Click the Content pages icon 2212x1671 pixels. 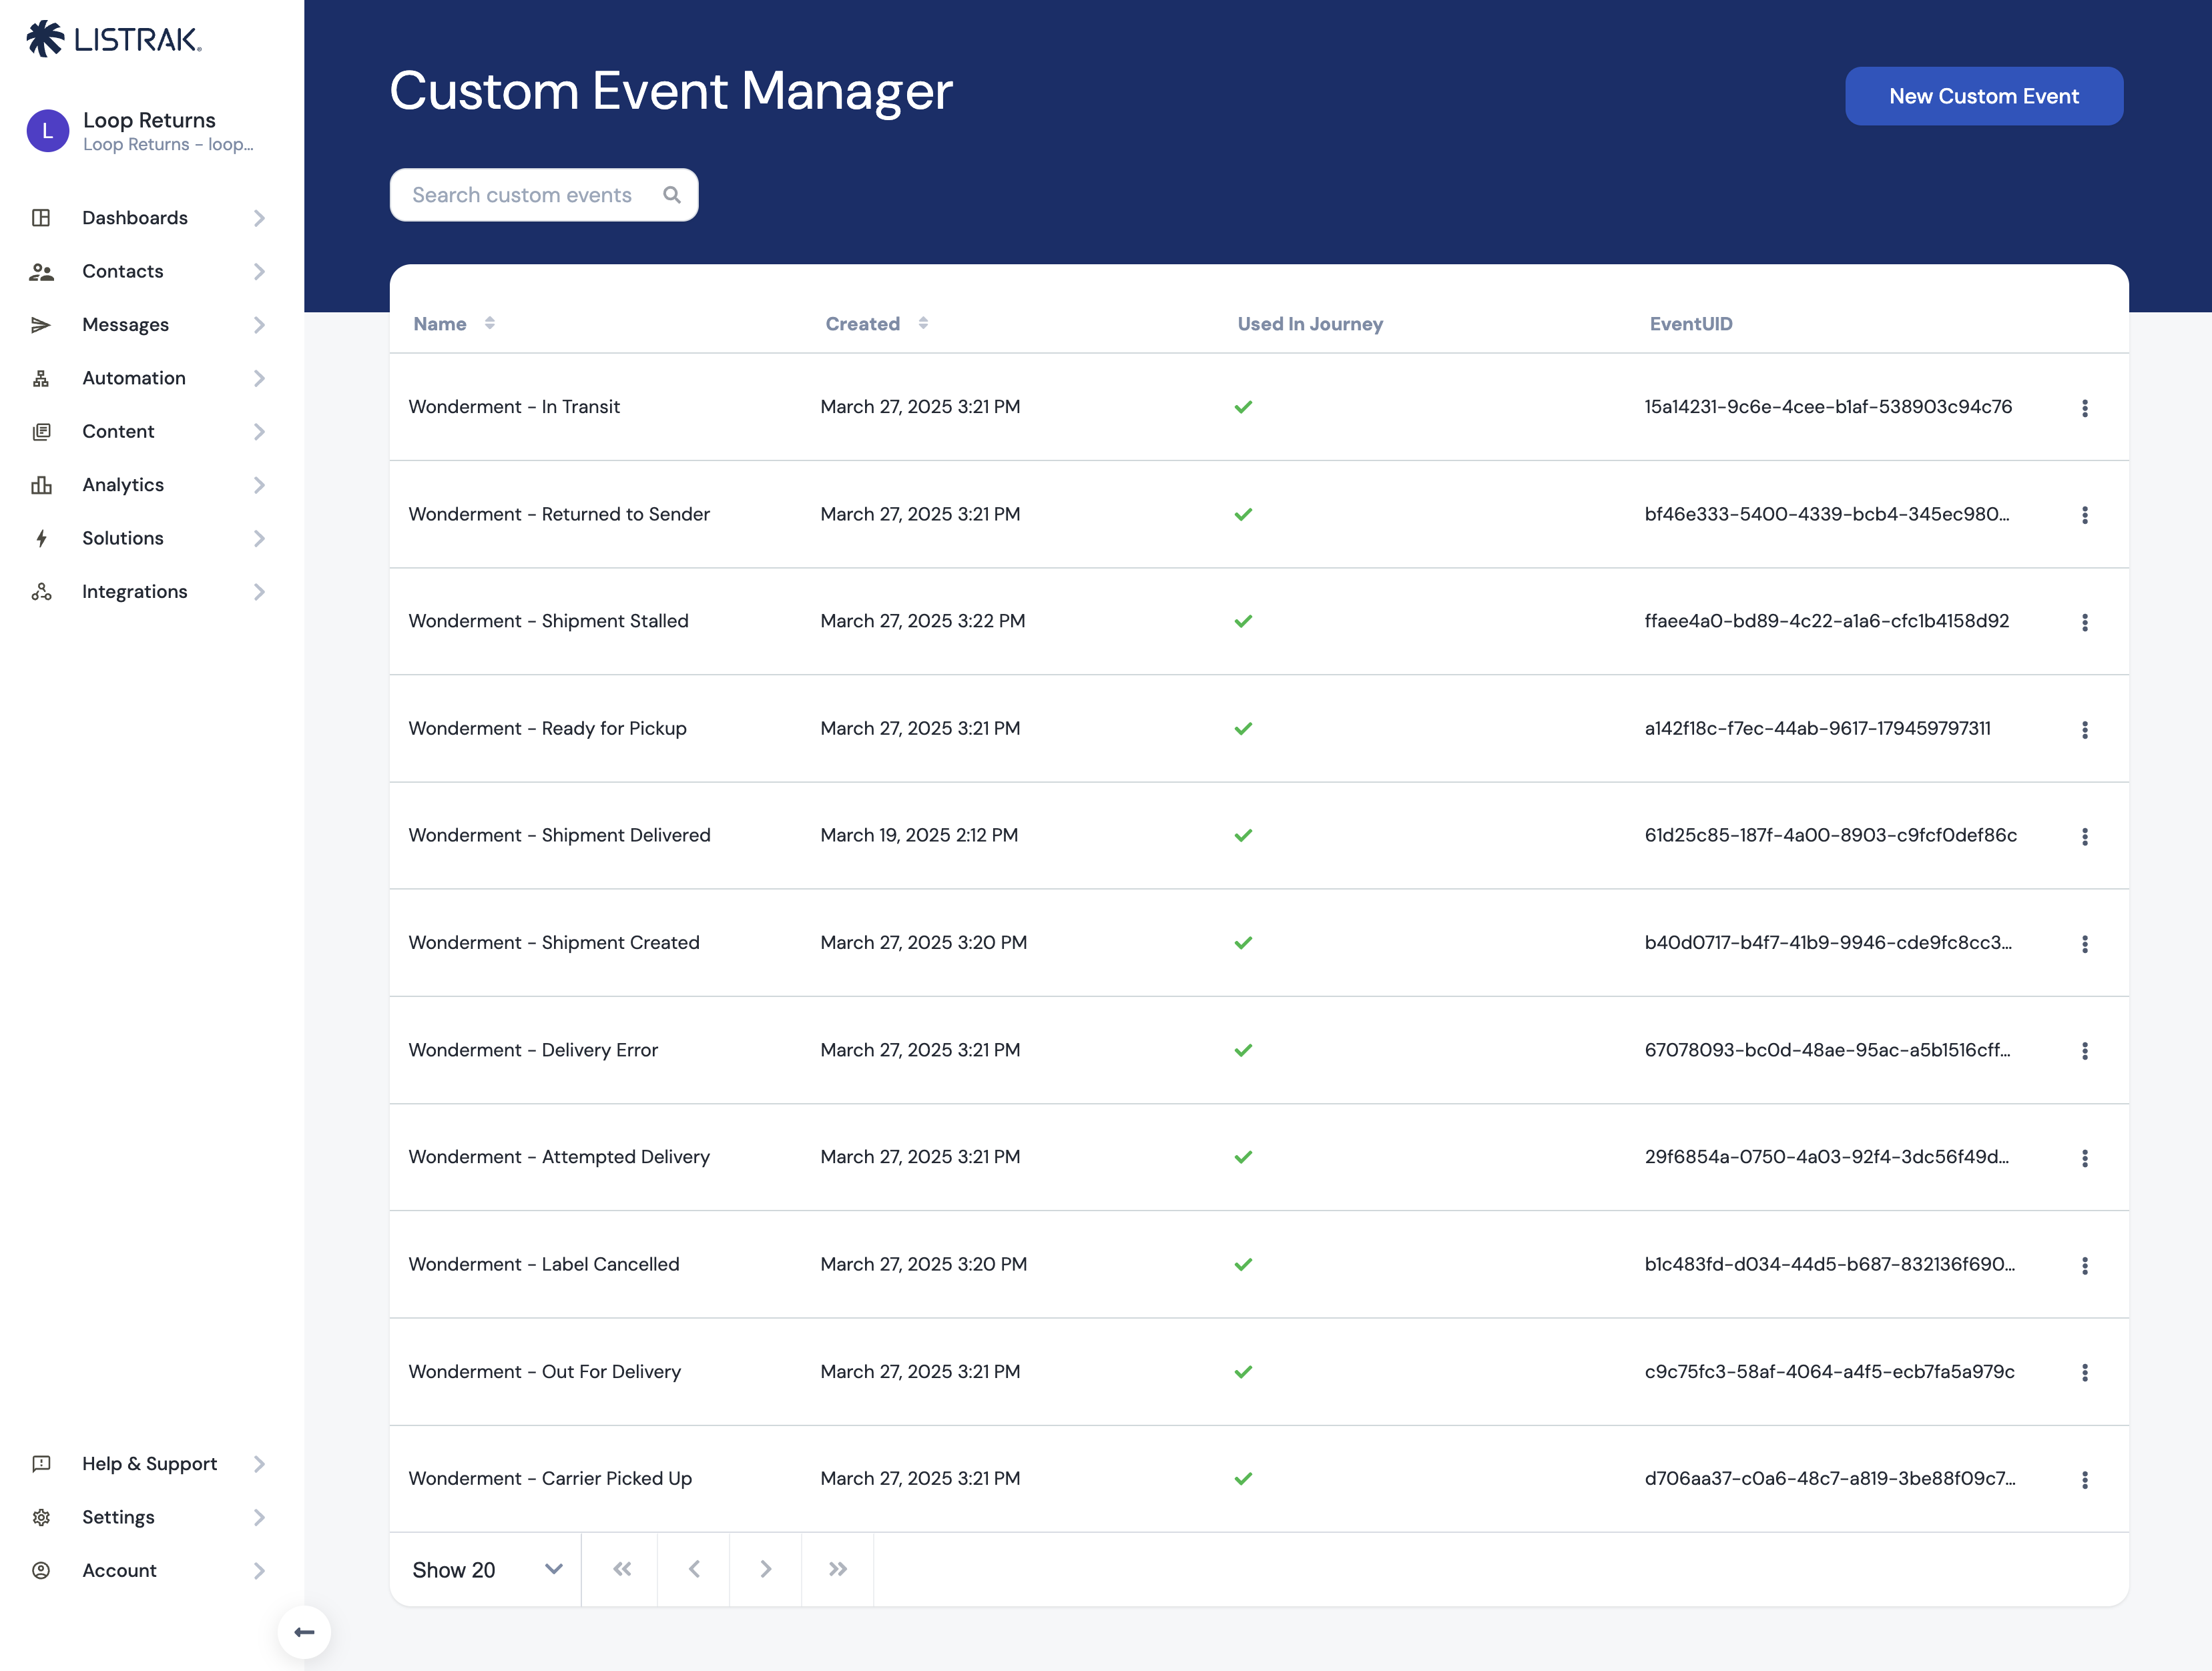coord(41,432)
